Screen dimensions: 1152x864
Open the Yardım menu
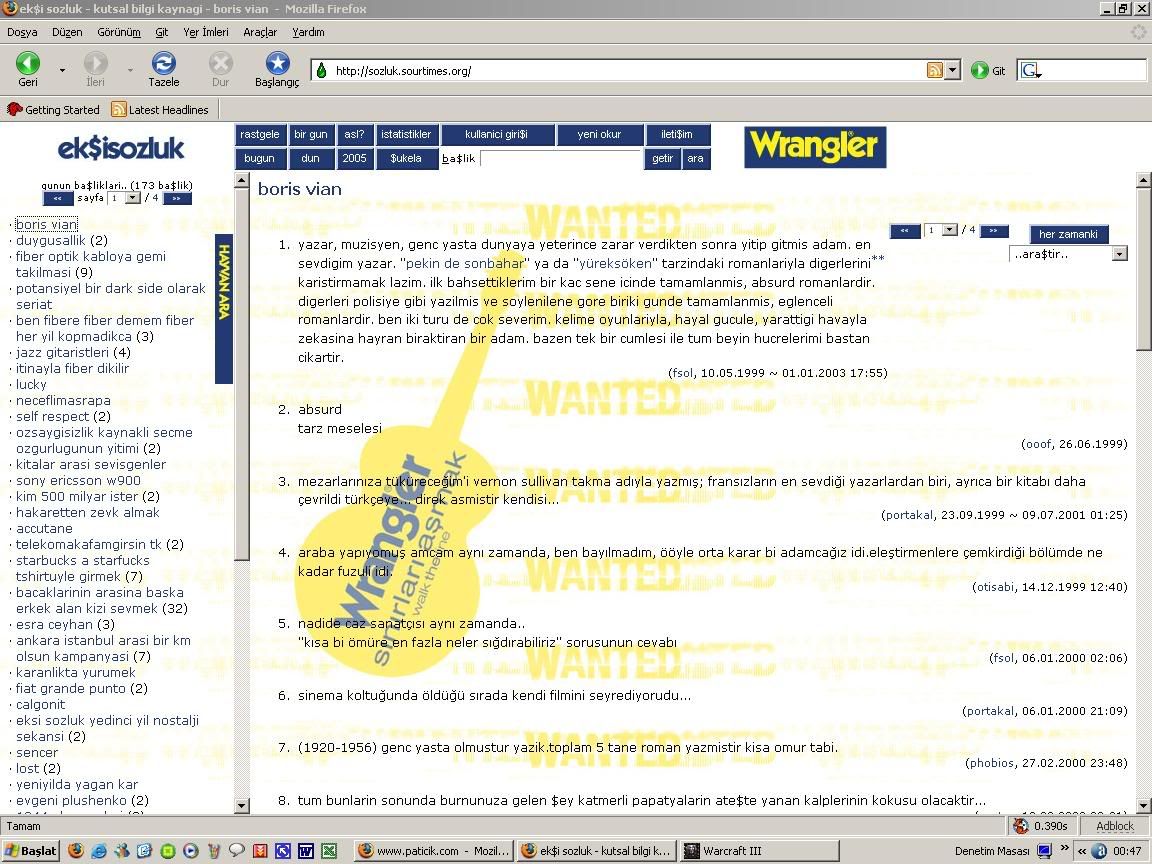(308, 32)
